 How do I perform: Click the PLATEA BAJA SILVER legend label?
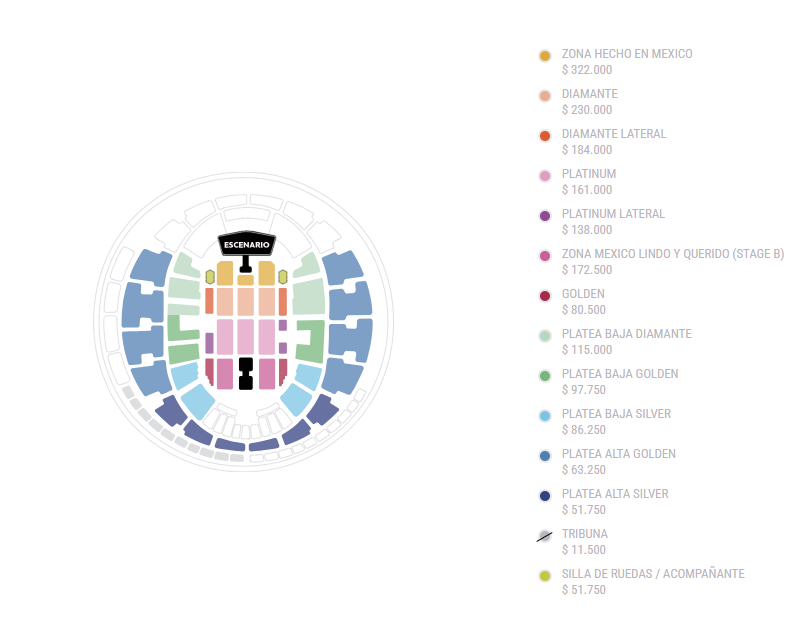pyautogui.click(x=616, y=414)
